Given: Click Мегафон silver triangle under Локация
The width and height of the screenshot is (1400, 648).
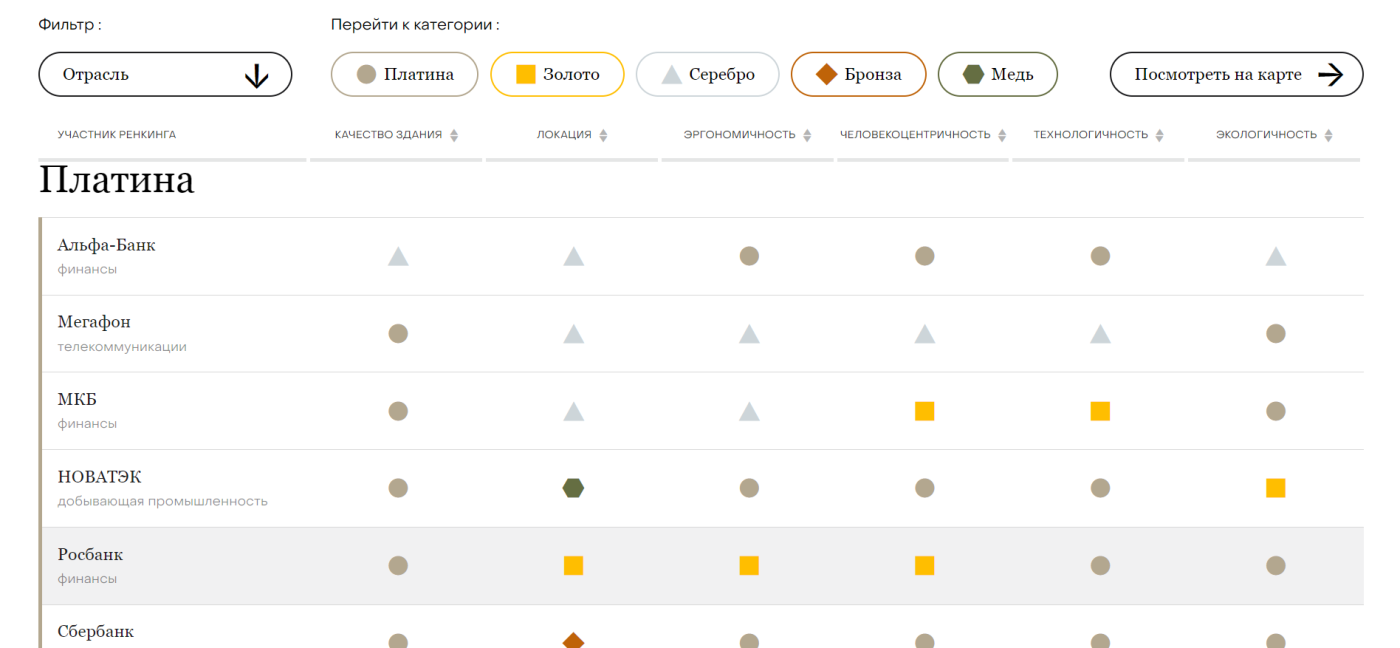Looking at the screenshot, I should (x=573, y=334).
